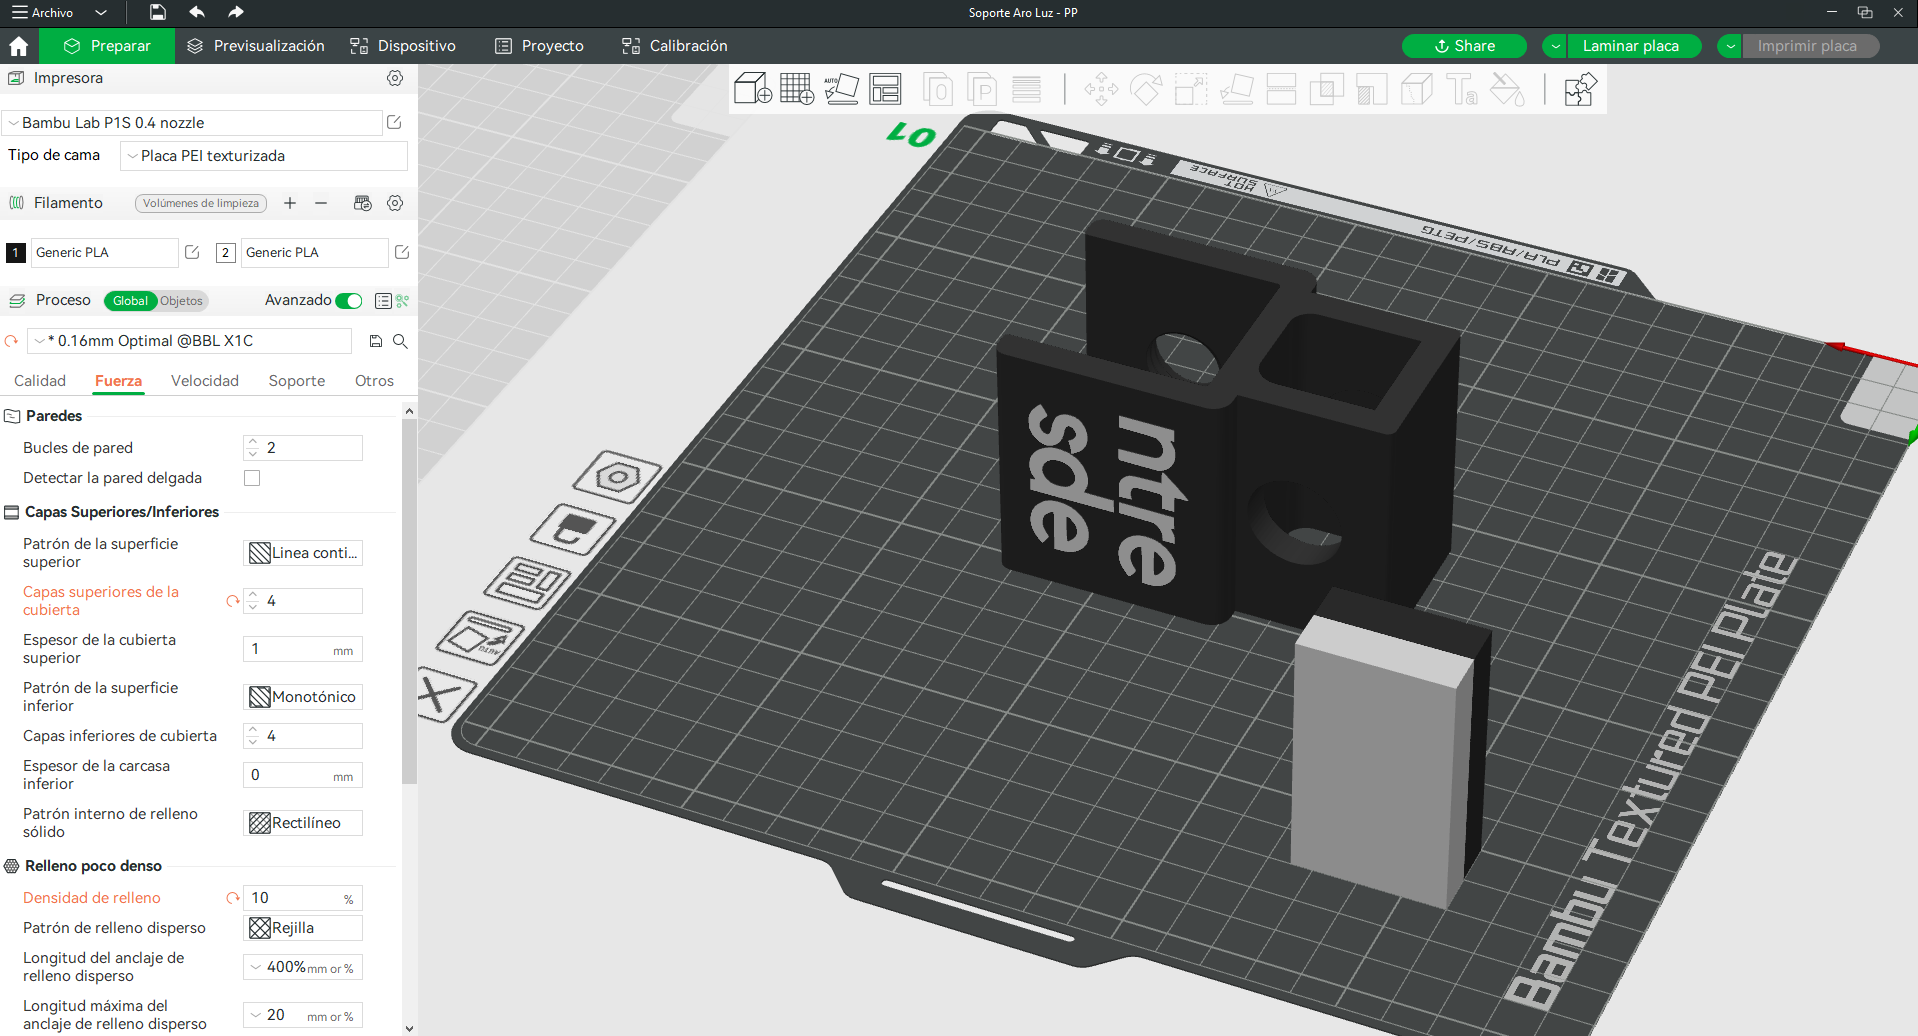1918x1036 pixels.
Task: Click the Arrange all objects toolbar icon
Action: tap(885, 89)
